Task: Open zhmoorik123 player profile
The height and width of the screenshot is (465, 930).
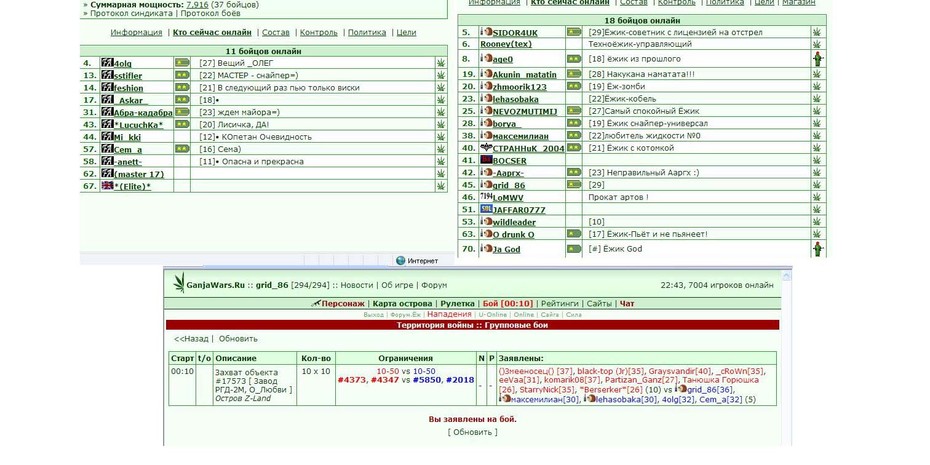Action: [x=520, y=87]
